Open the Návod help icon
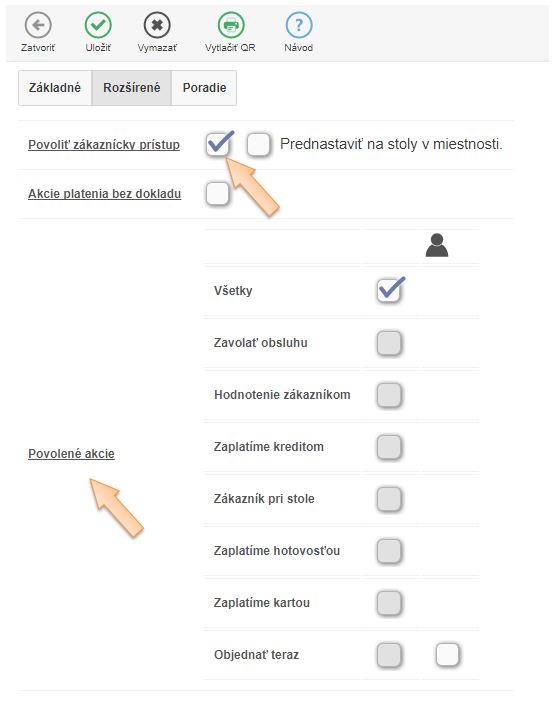The image size is (555, 710). tap(299, 25)
